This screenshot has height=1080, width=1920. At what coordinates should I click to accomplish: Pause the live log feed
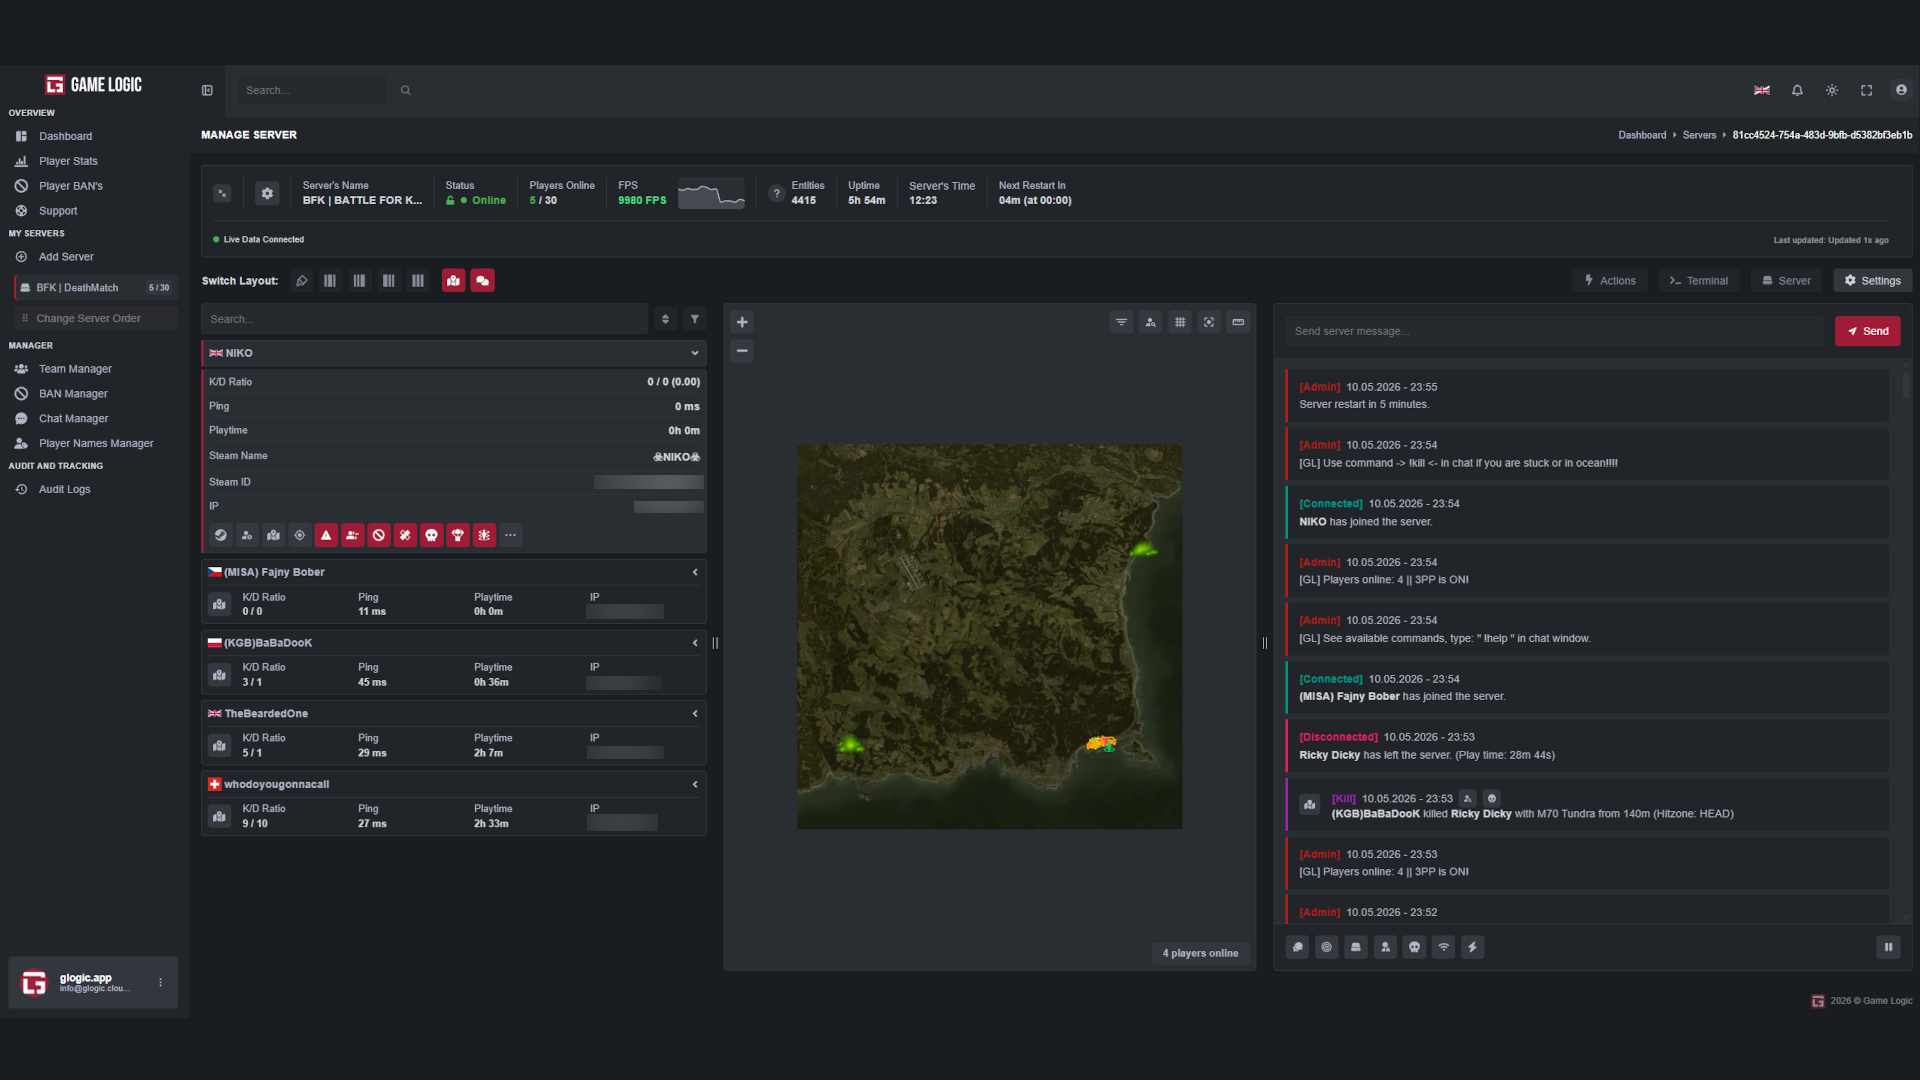(x=1888, y=947)
